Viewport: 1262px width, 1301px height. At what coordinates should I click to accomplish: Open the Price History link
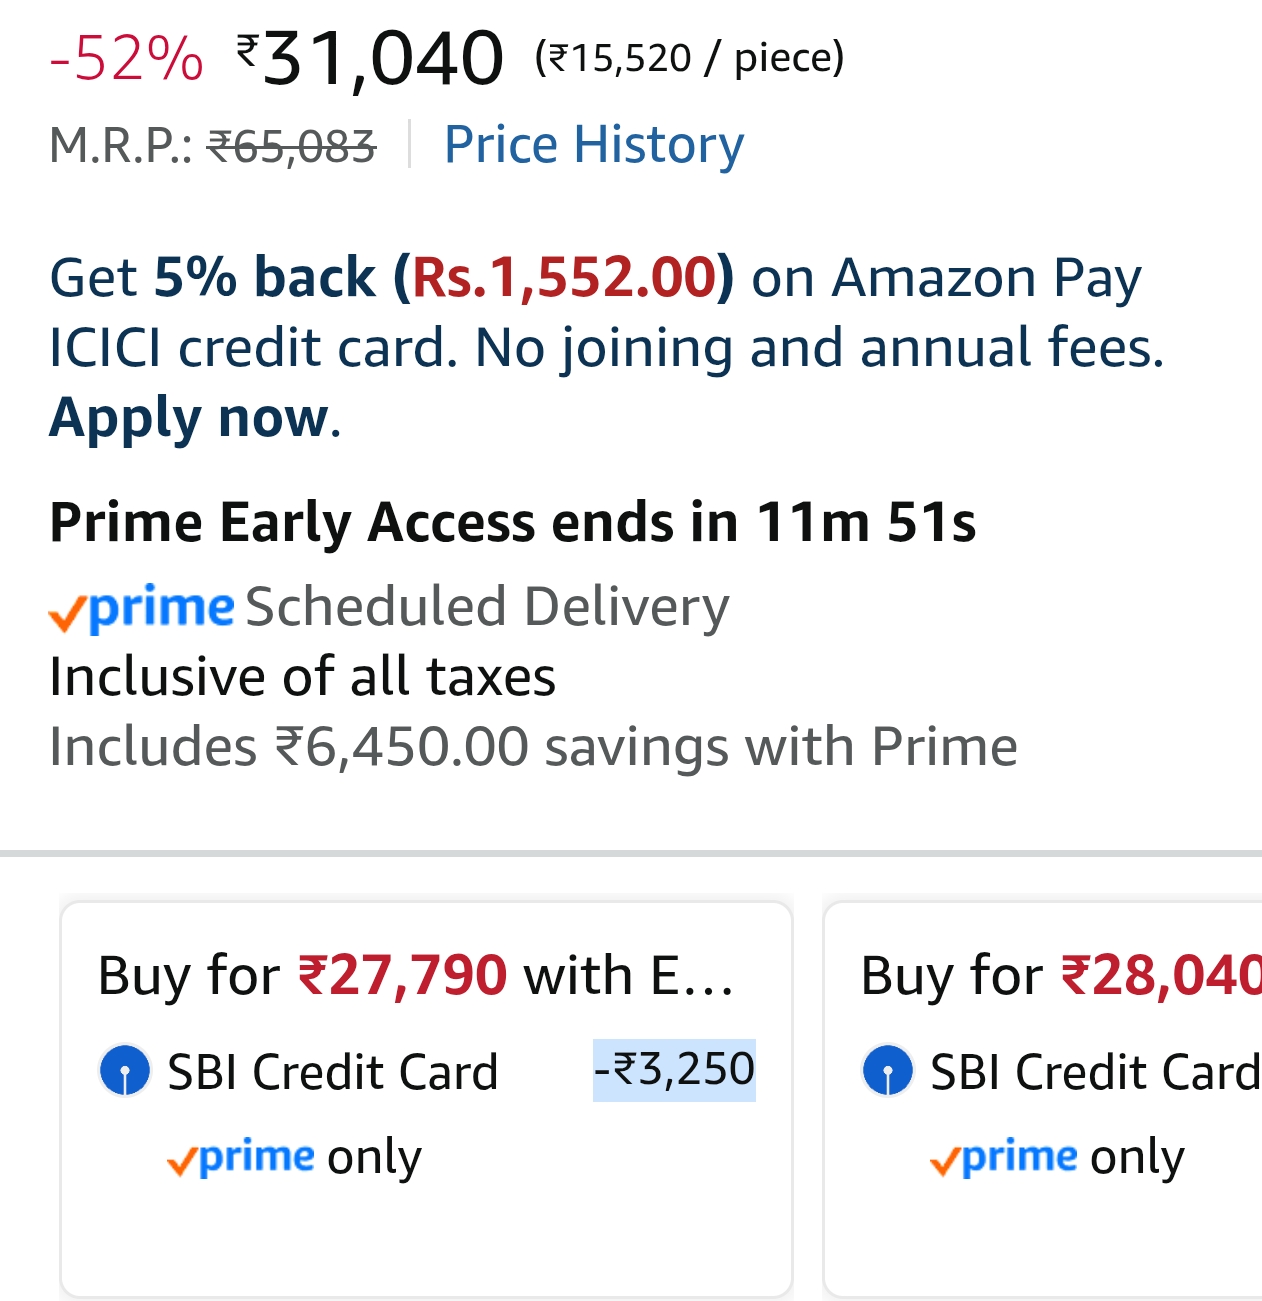click(x=593, y=145)
